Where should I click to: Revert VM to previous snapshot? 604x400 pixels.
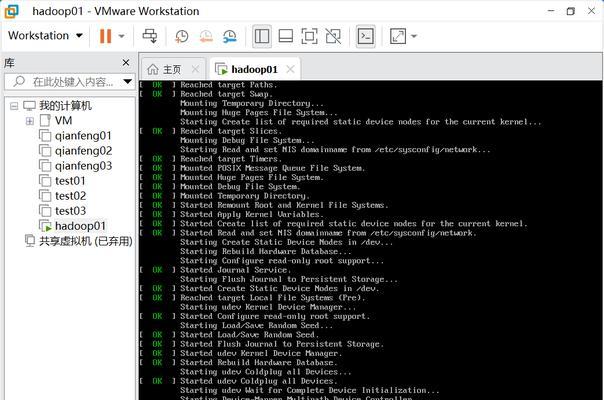[206, 36]
